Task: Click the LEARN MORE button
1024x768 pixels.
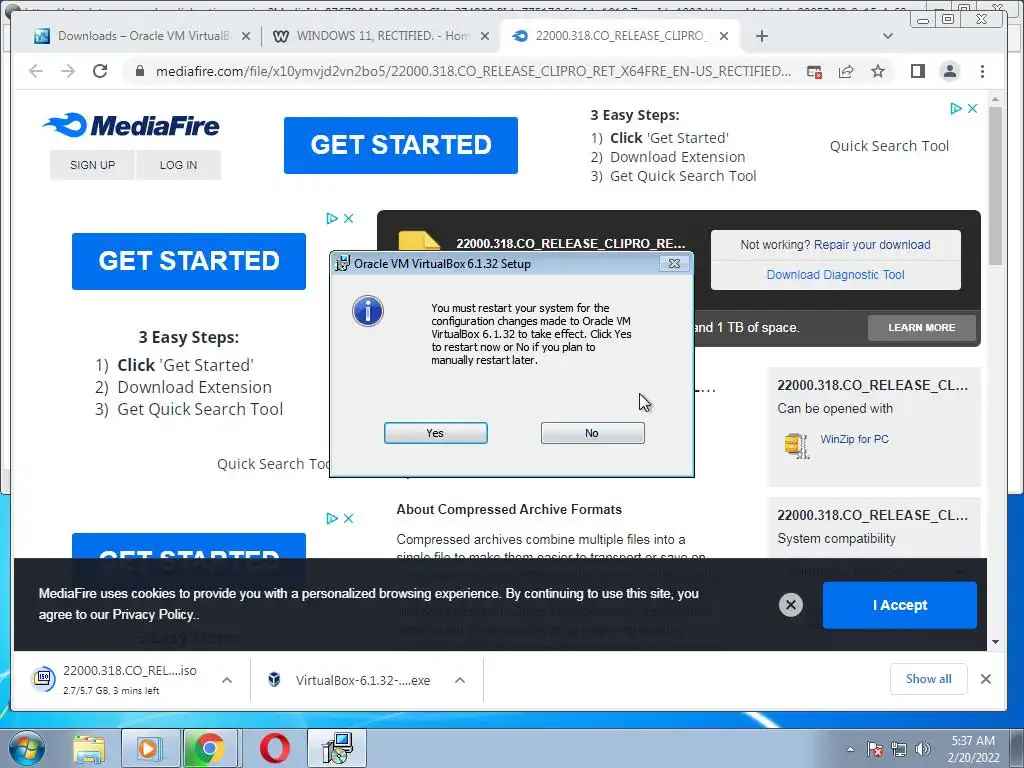Action: [921, 328]
